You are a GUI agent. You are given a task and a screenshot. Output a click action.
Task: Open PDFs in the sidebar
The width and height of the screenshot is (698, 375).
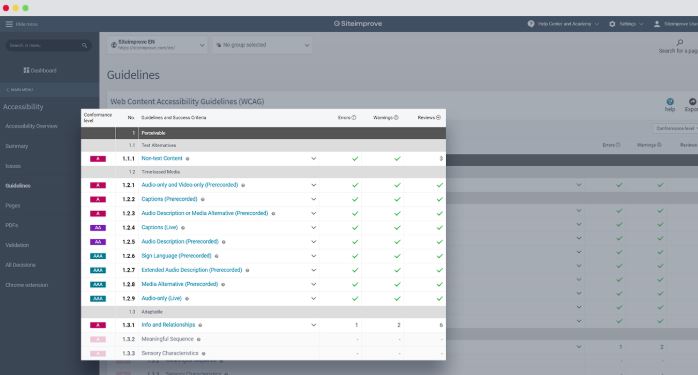tap(12, 225)
